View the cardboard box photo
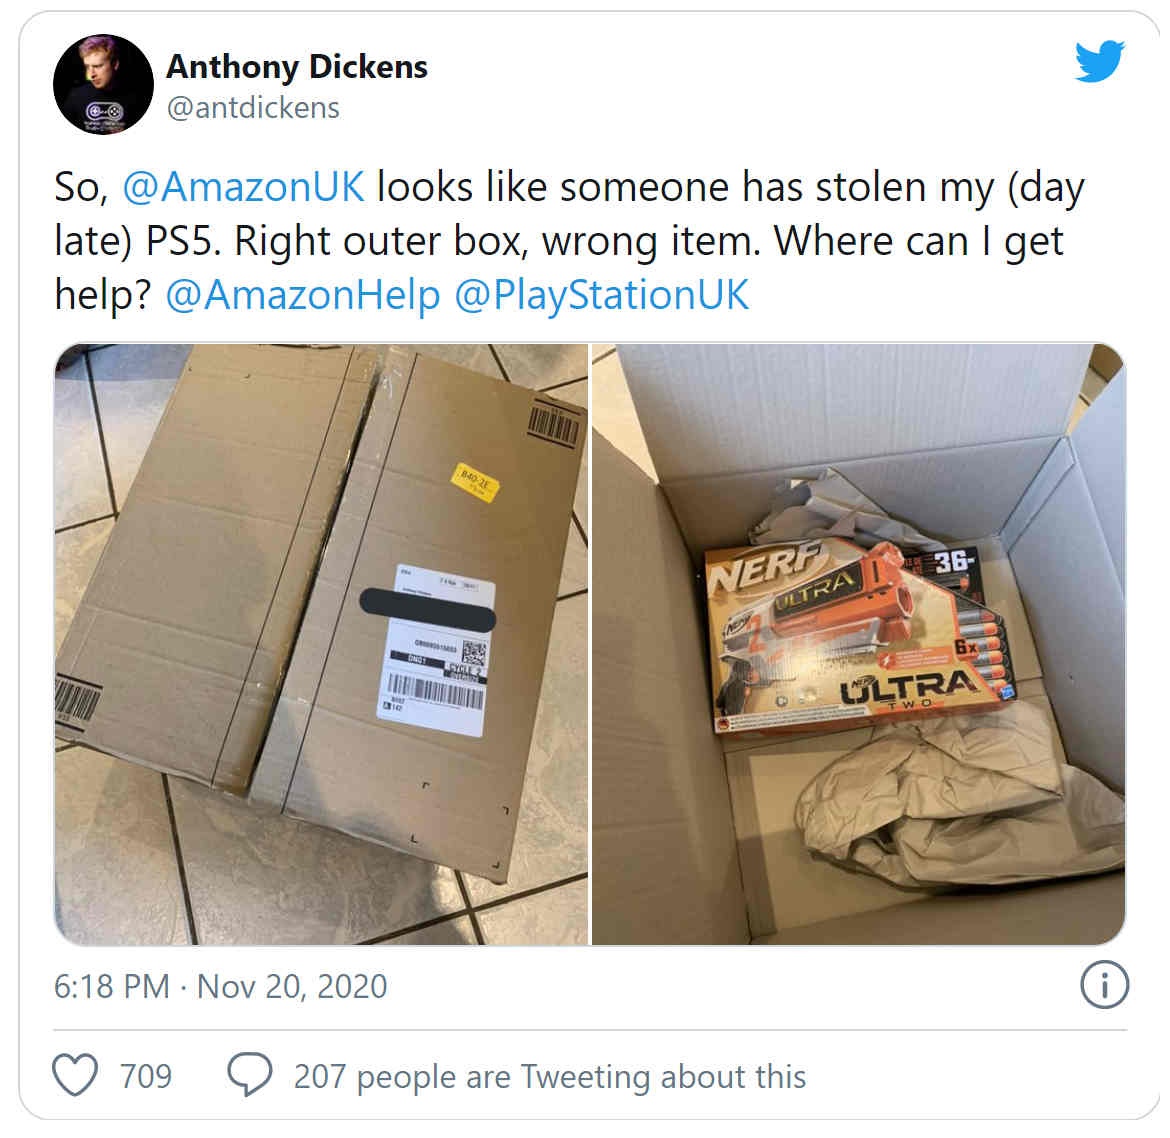 [x=321, y=644]
